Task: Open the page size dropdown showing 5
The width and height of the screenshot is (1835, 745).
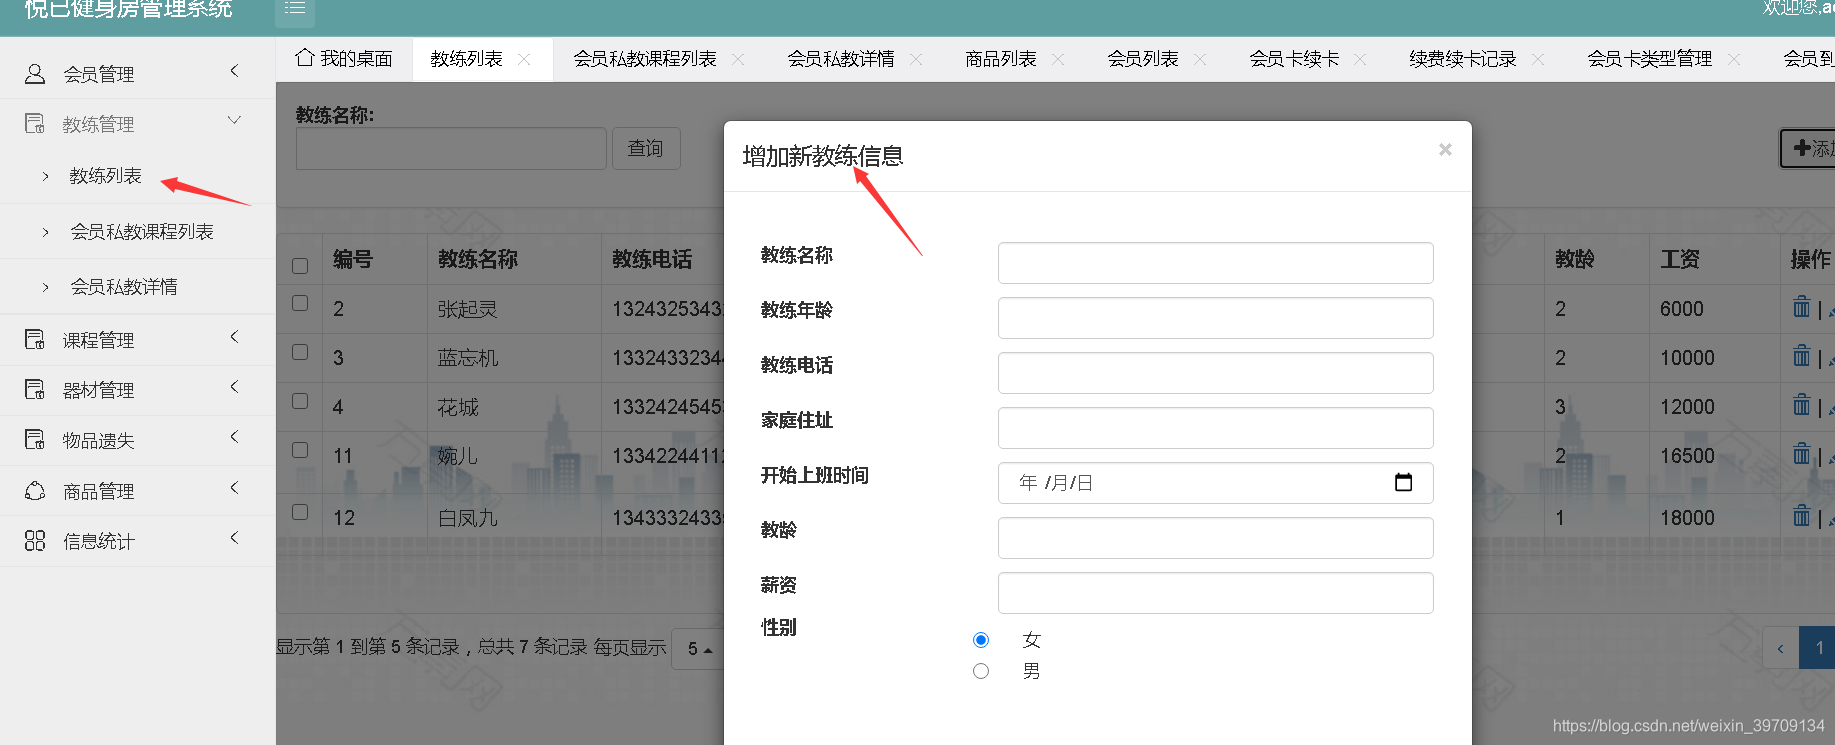Action: click(x=699, y=649)
